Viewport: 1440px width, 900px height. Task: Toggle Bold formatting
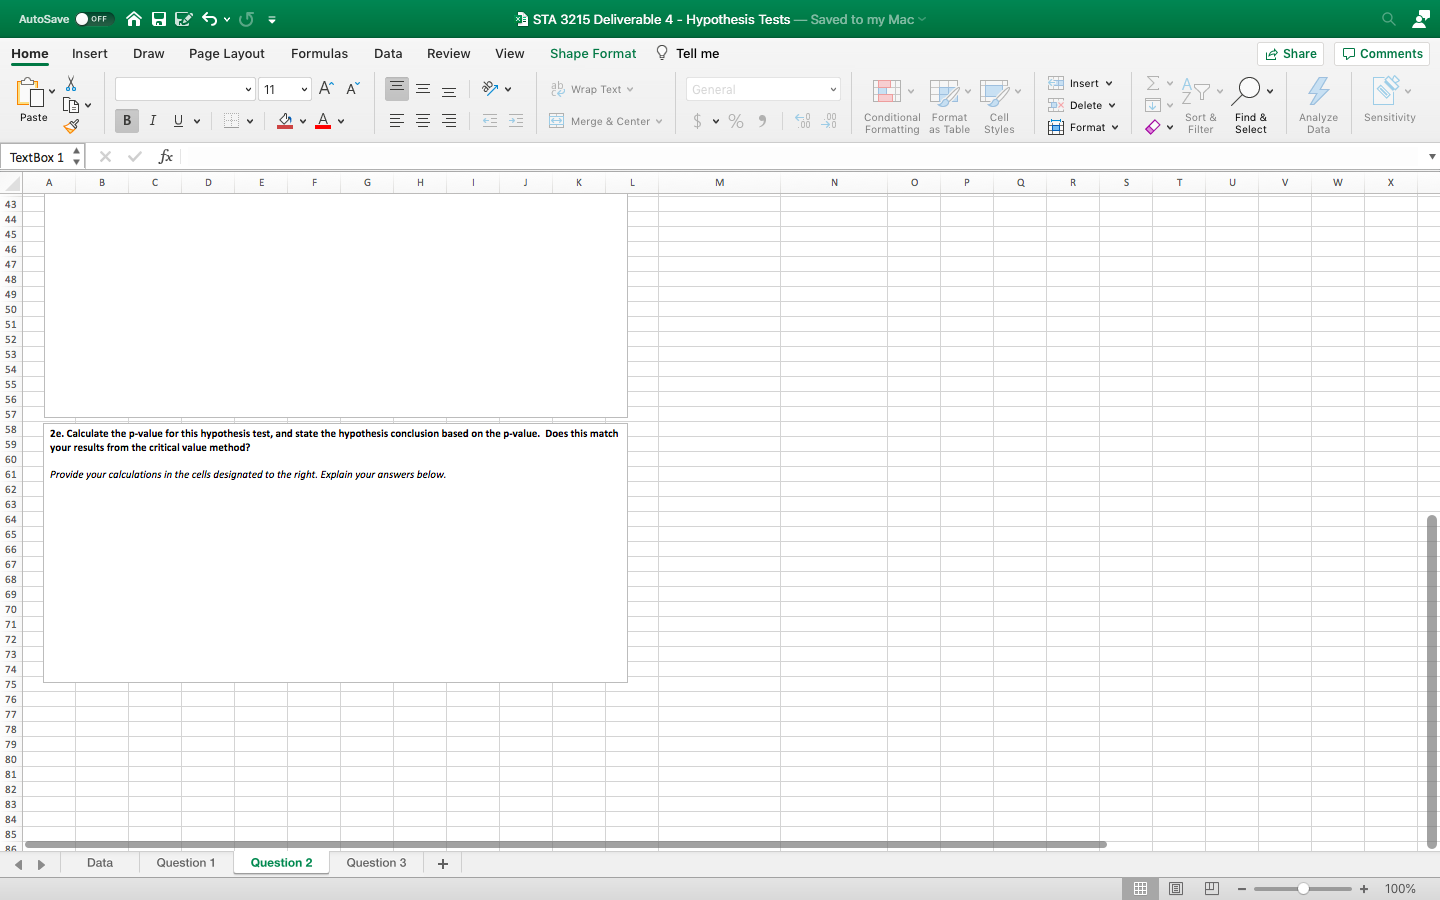[127, 121]
